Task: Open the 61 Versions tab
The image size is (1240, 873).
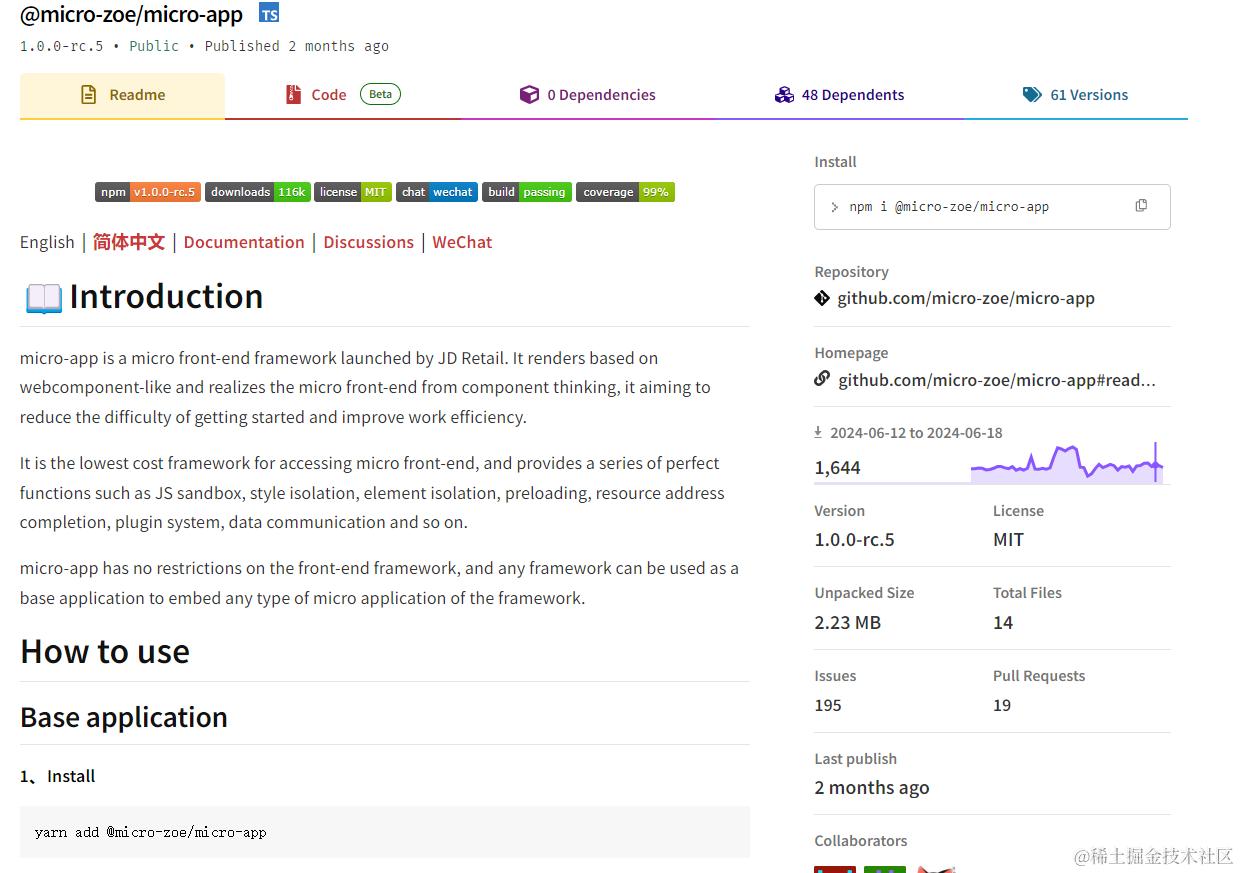Action: pyautogui.click(x=1076, y=96)
